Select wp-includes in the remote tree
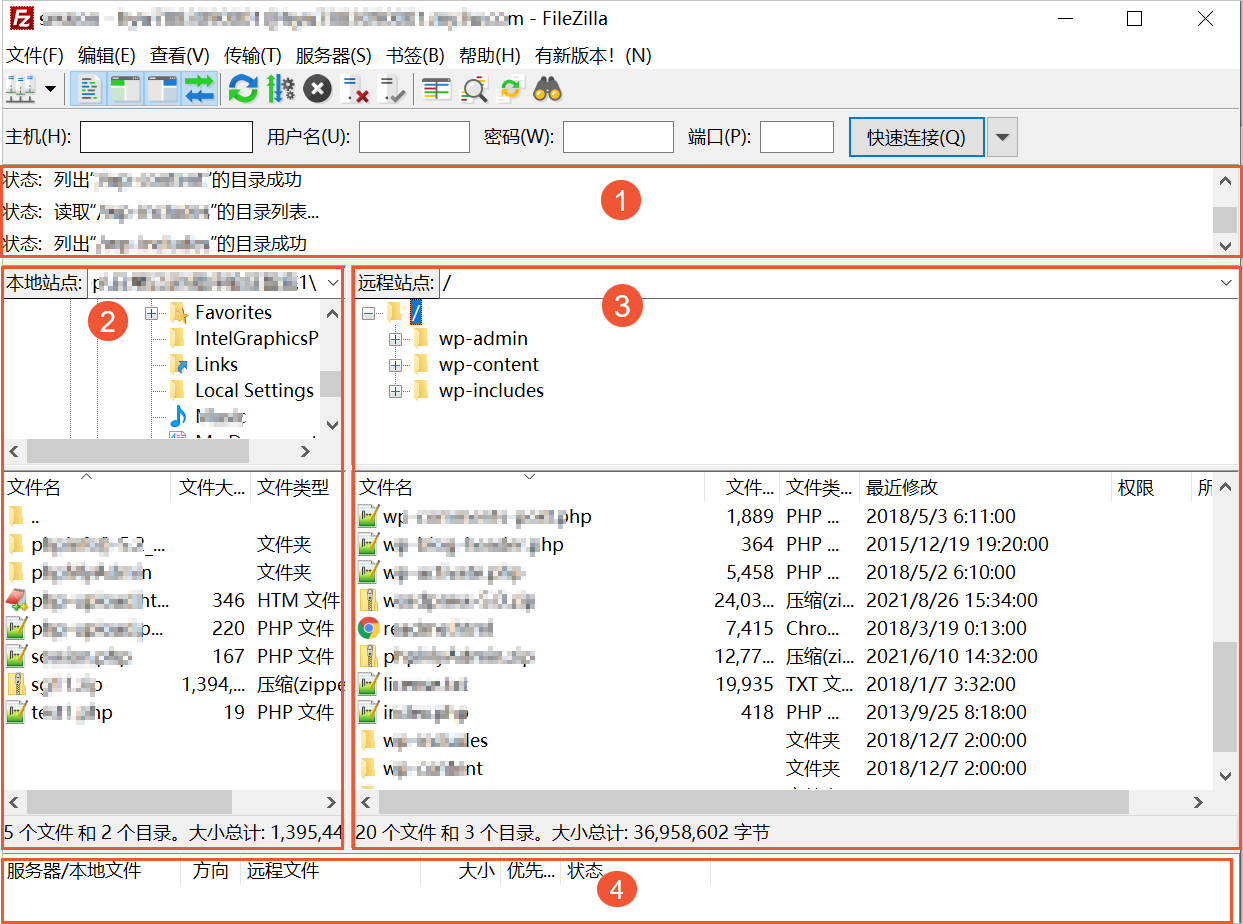 491,391
